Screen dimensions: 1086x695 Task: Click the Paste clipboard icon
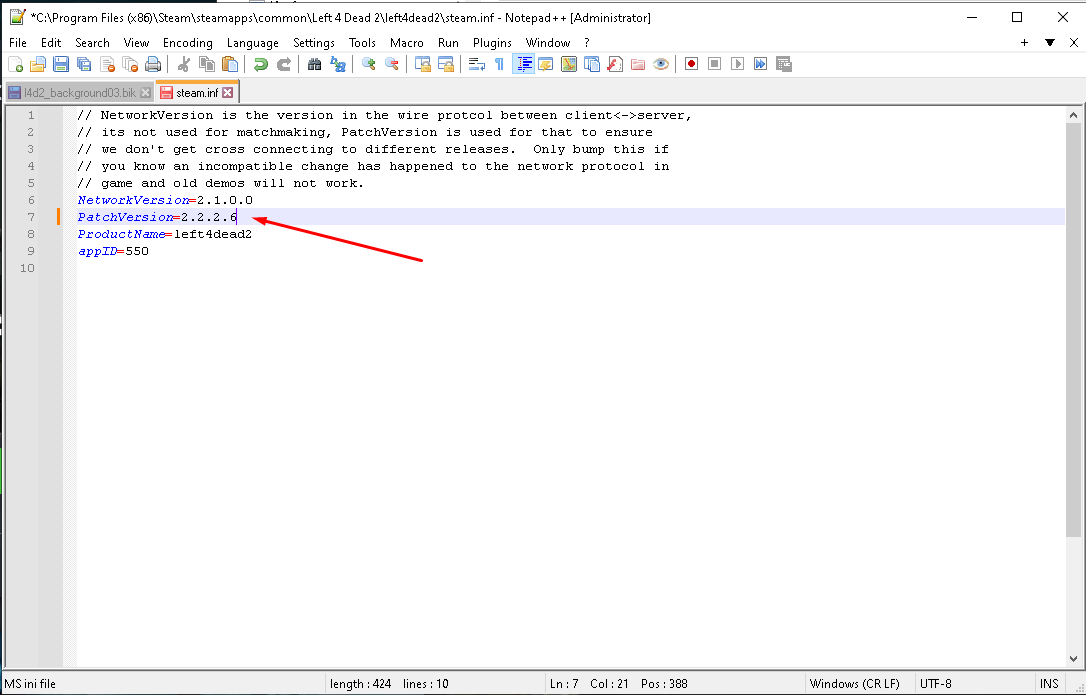230,64
